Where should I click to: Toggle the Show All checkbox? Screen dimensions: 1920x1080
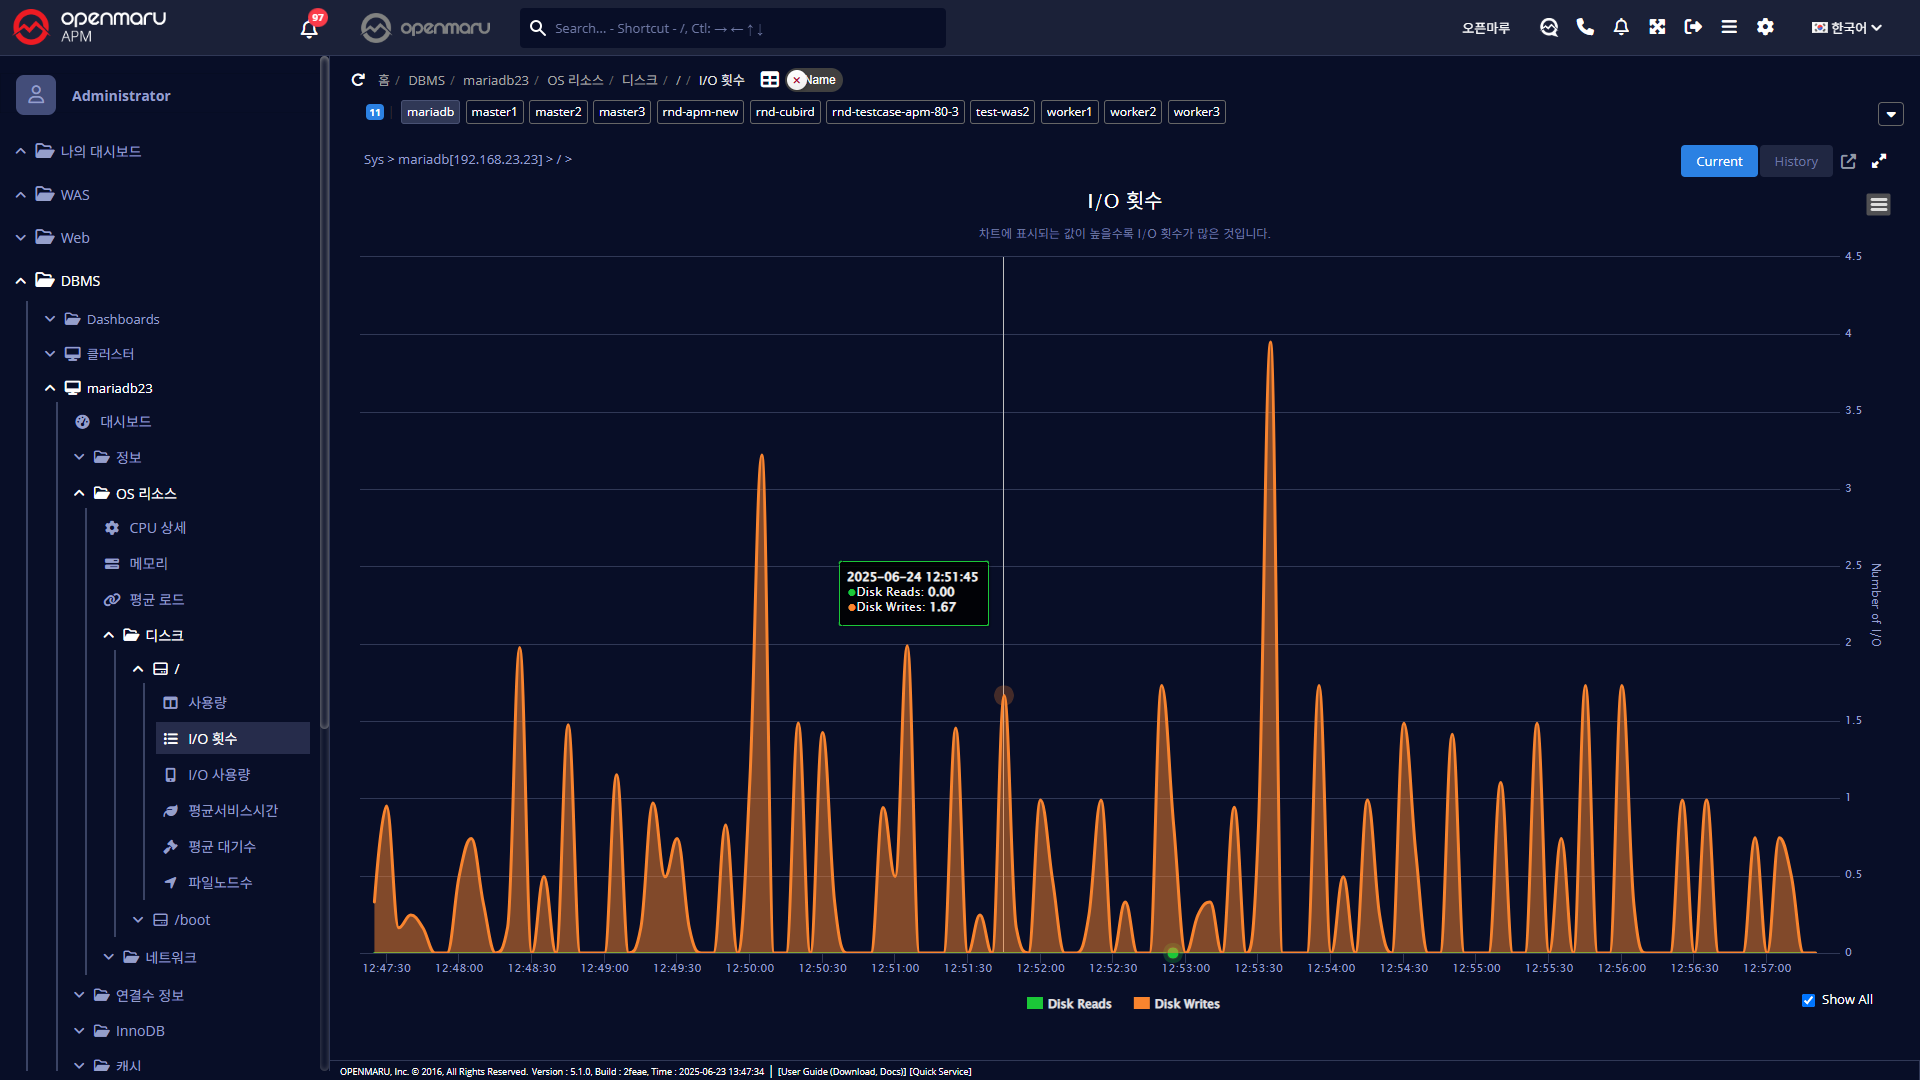[x=1808, y=1000]
